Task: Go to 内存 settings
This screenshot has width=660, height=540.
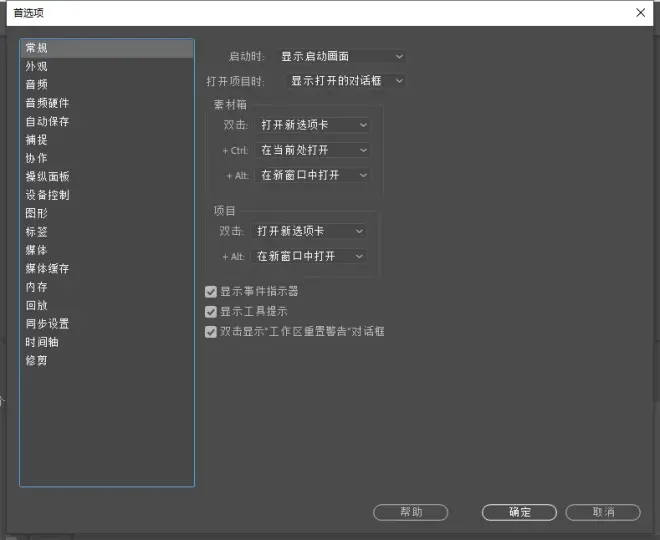Action: 107,287
